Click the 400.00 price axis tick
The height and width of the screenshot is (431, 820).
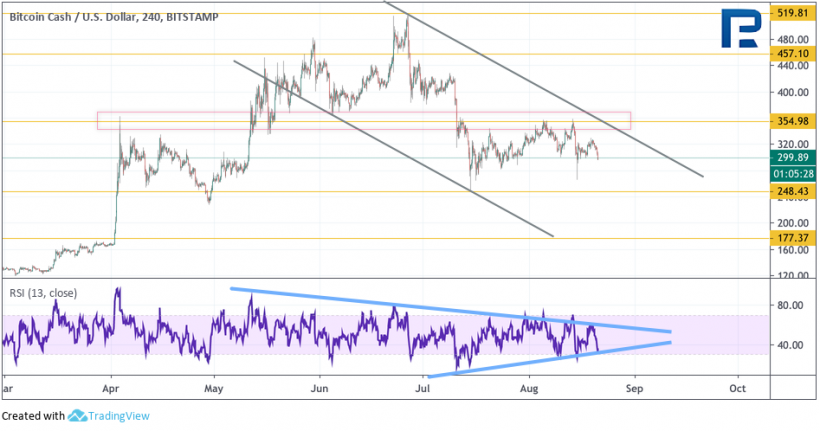click(793, 93)
